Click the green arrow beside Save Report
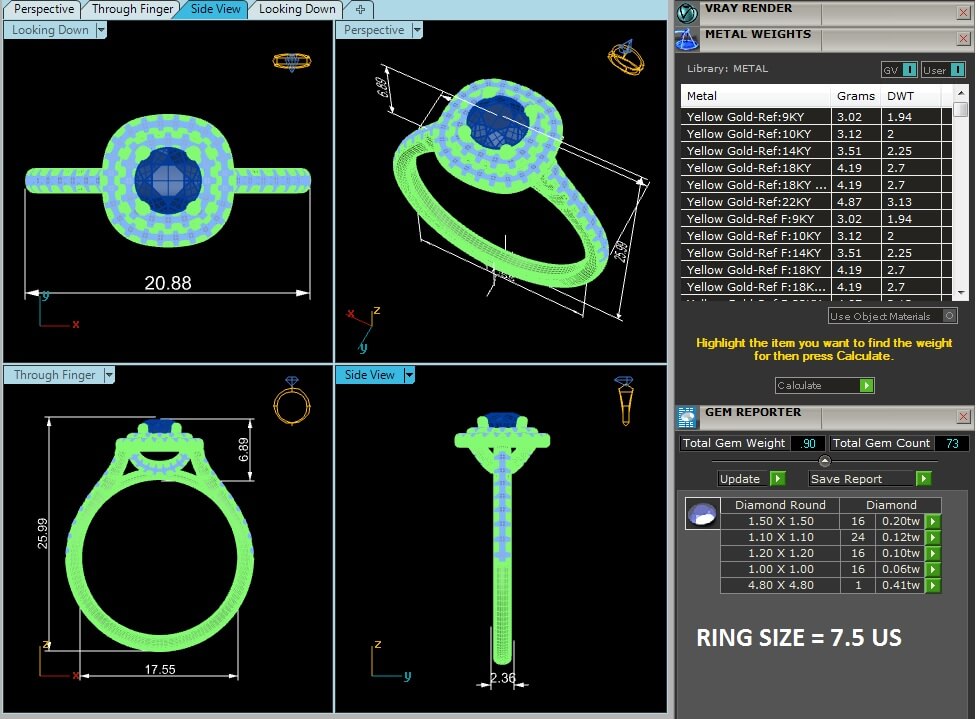 923,479
